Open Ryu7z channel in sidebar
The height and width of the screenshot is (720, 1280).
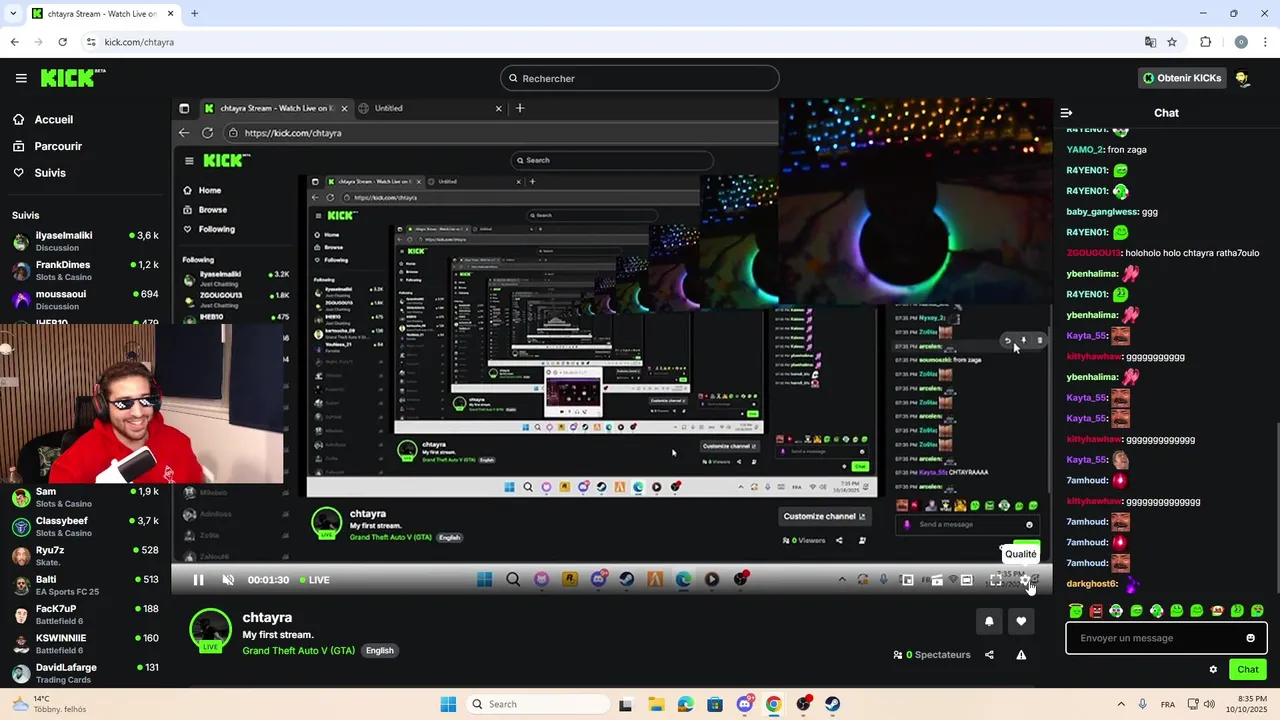pyautogui.click(x=85, y=555)
